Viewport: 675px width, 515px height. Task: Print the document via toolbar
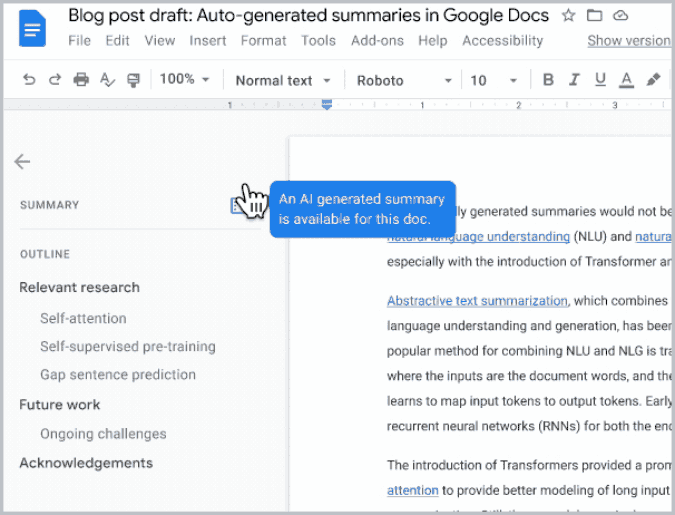coord(81,80)
